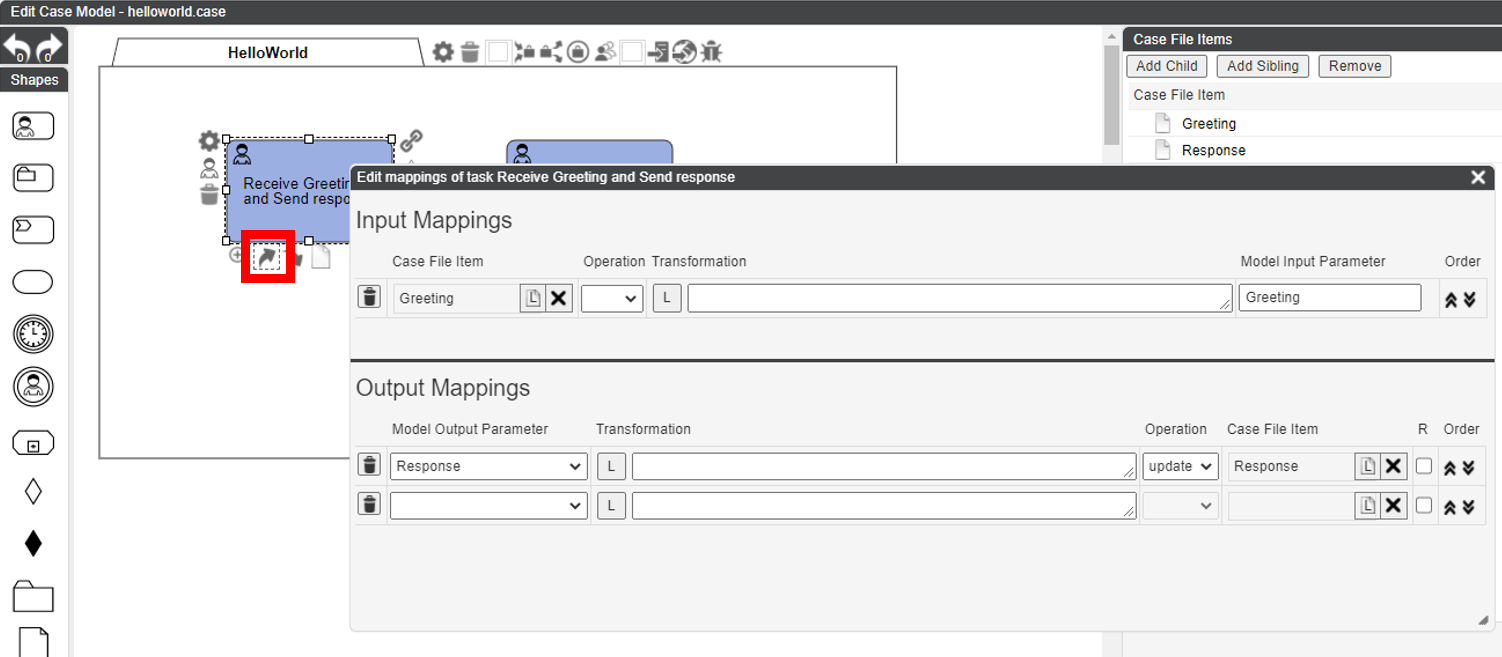The width and height of the screenshot is (1502, 657).
Task: Open the debugger bug icon
Action: (711, 52)
